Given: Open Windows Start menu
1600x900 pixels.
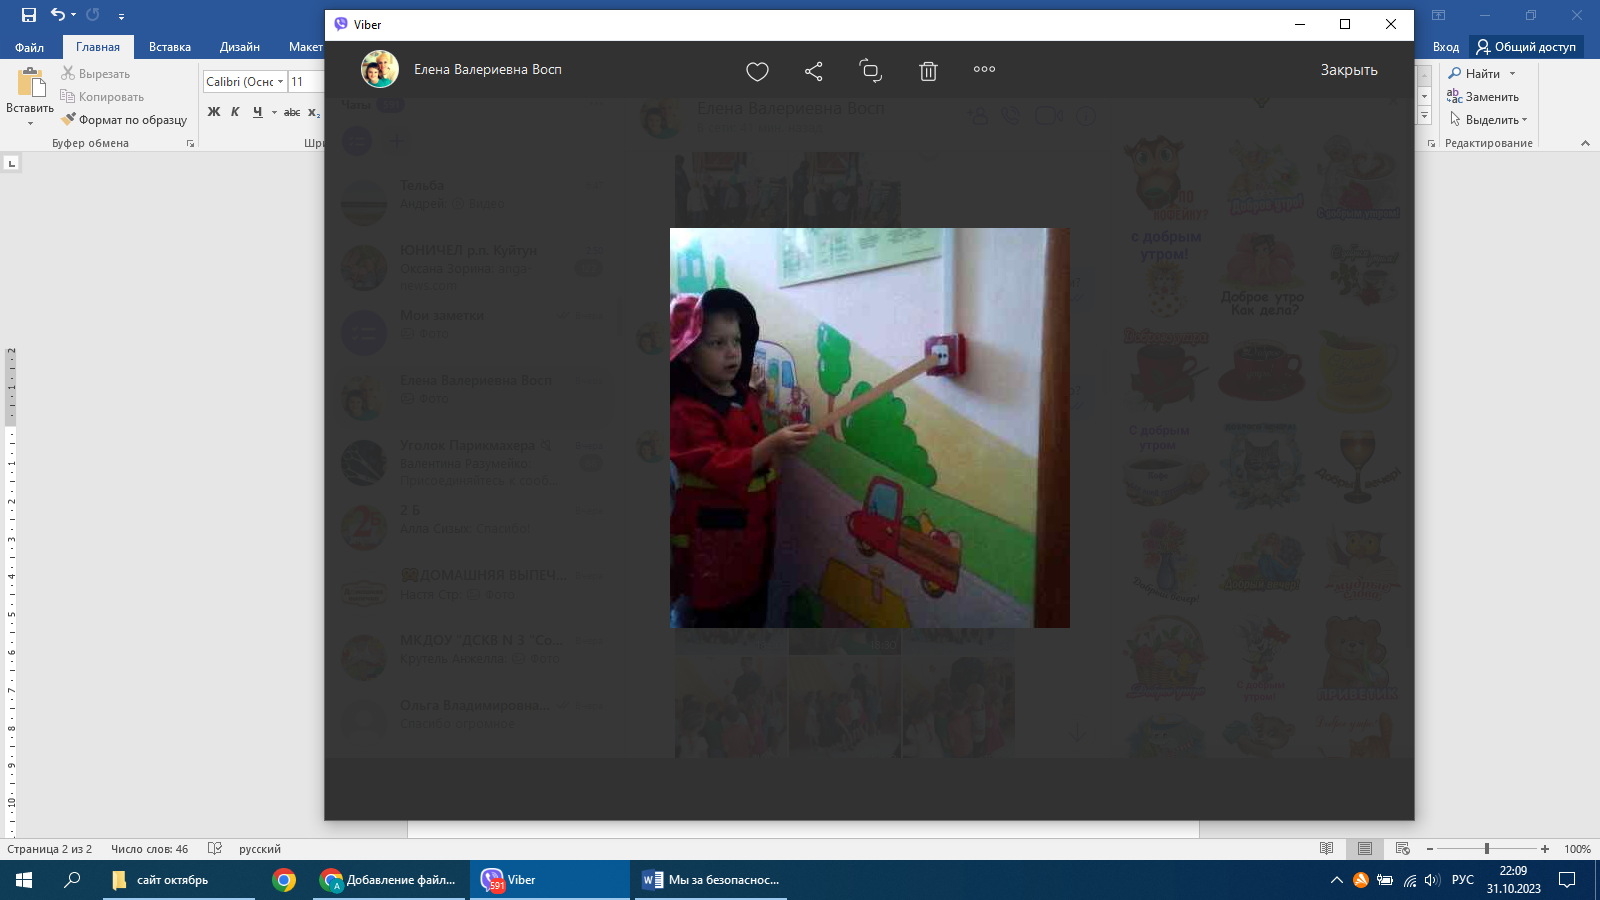Looking at the screenshot, I should [x=24, y=880].
